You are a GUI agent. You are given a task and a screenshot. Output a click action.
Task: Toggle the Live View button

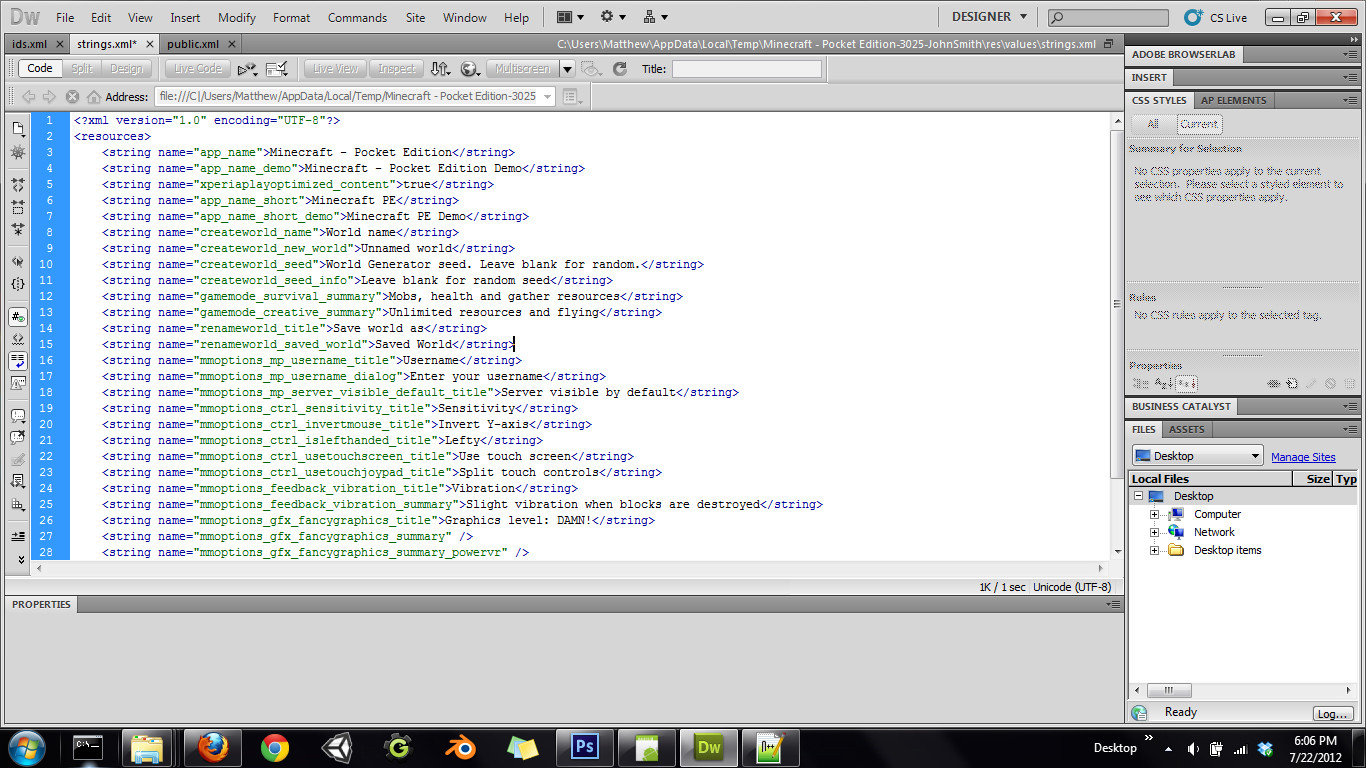[335, 69]
